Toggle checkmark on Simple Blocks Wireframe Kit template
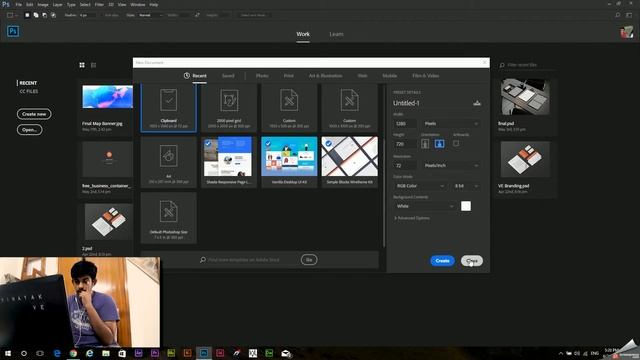Screen dimensions: 640x360 pyautogui.click(x=328, y=143)
